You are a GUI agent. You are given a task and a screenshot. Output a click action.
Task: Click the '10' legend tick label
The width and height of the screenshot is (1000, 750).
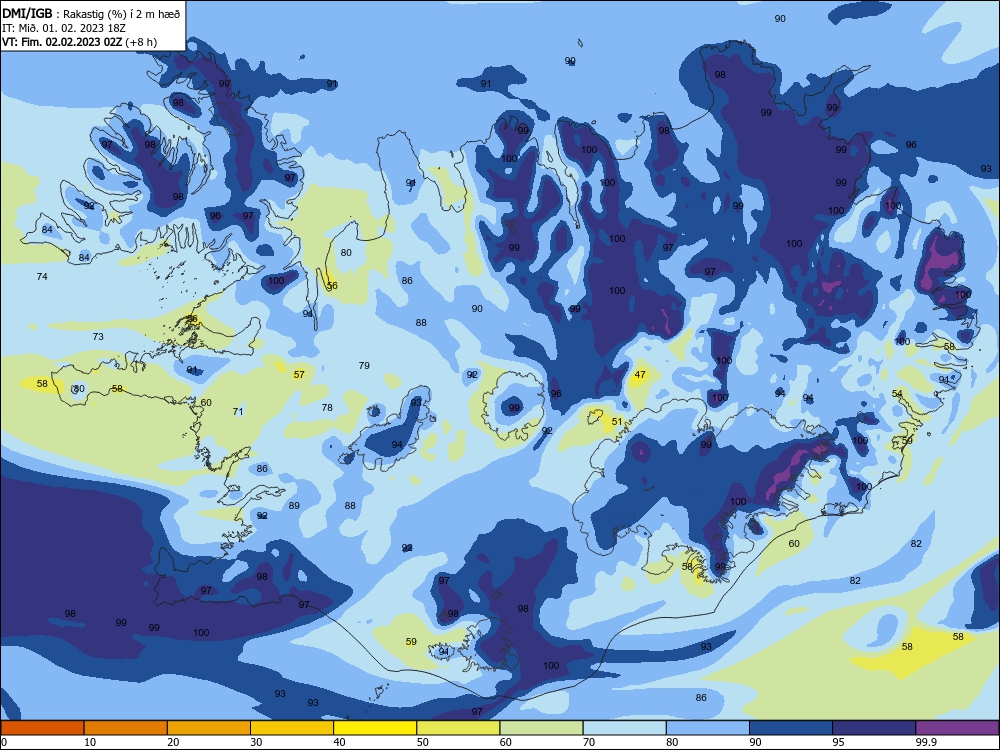(x=90, y=742)
